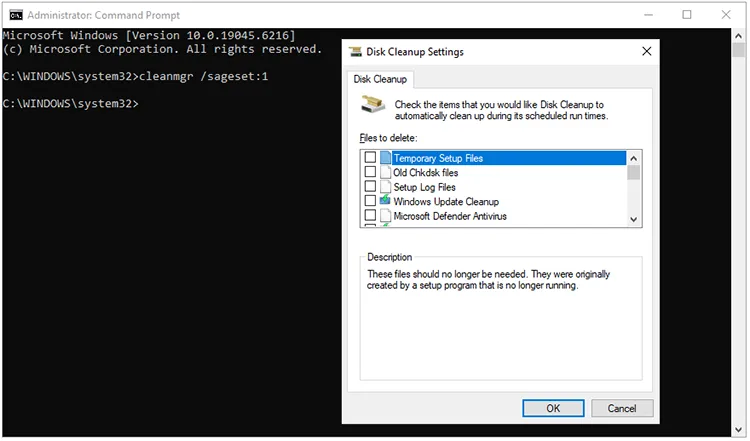
Task: Minimize the Command Prompt window
Action: click(650, 15)
